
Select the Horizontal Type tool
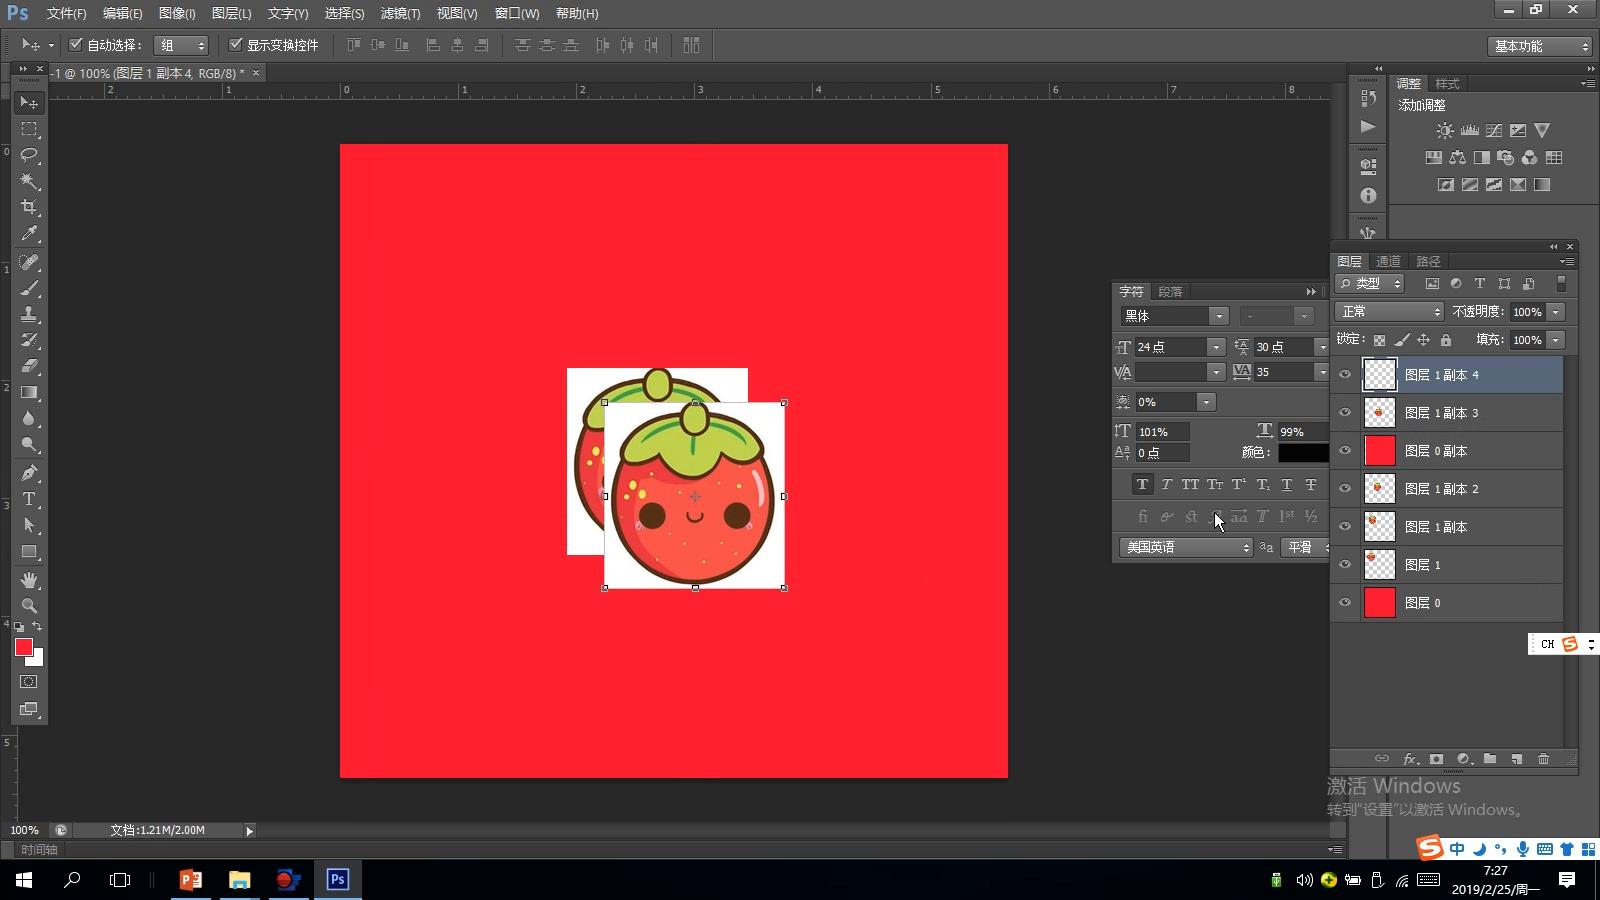coord(29,499)
